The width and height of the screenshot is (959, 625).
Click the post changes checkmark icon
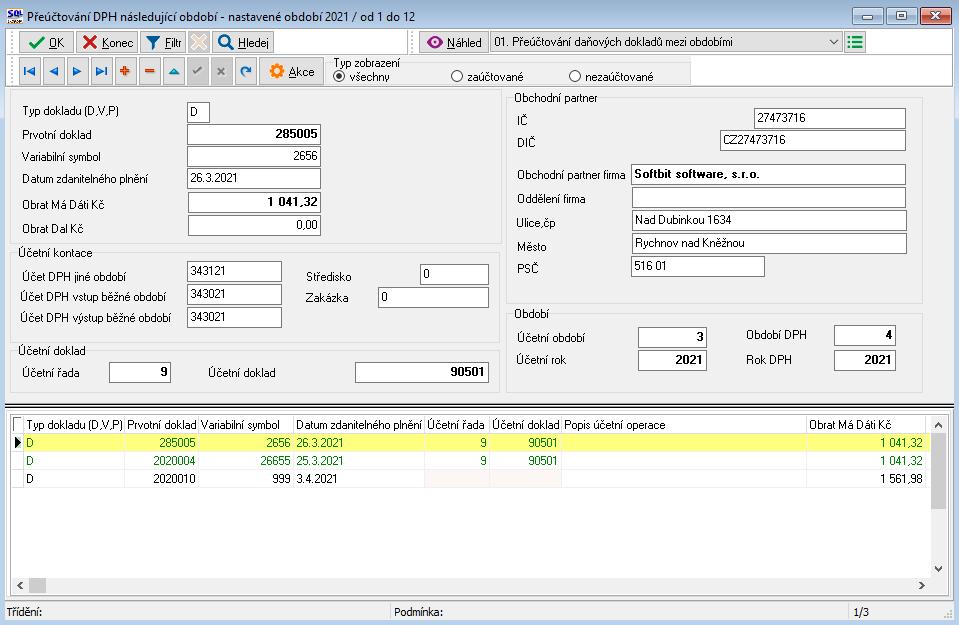coord(198,72)
